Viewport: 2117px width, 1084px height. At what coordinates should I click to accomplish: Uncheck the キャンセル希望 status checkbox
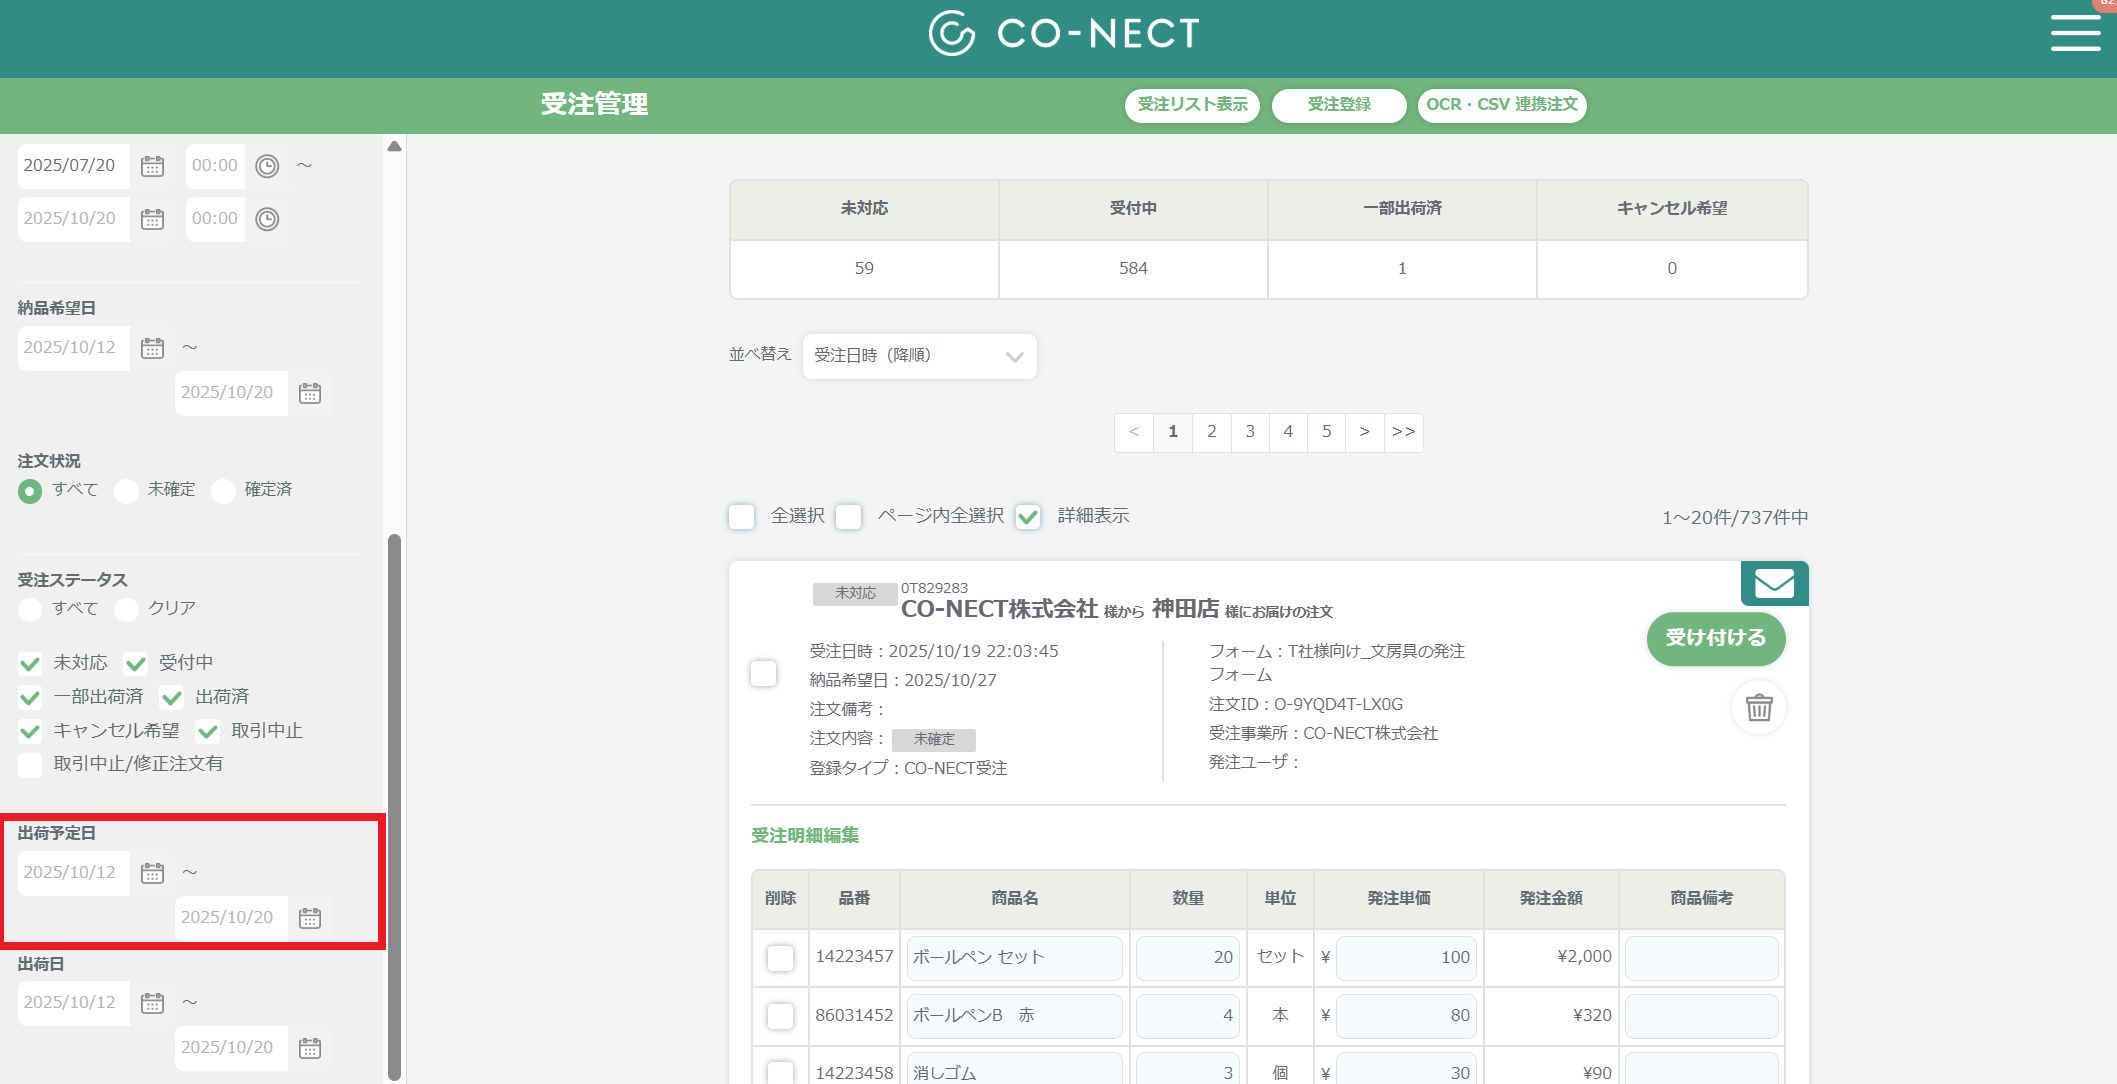click(x=30, y=732)
